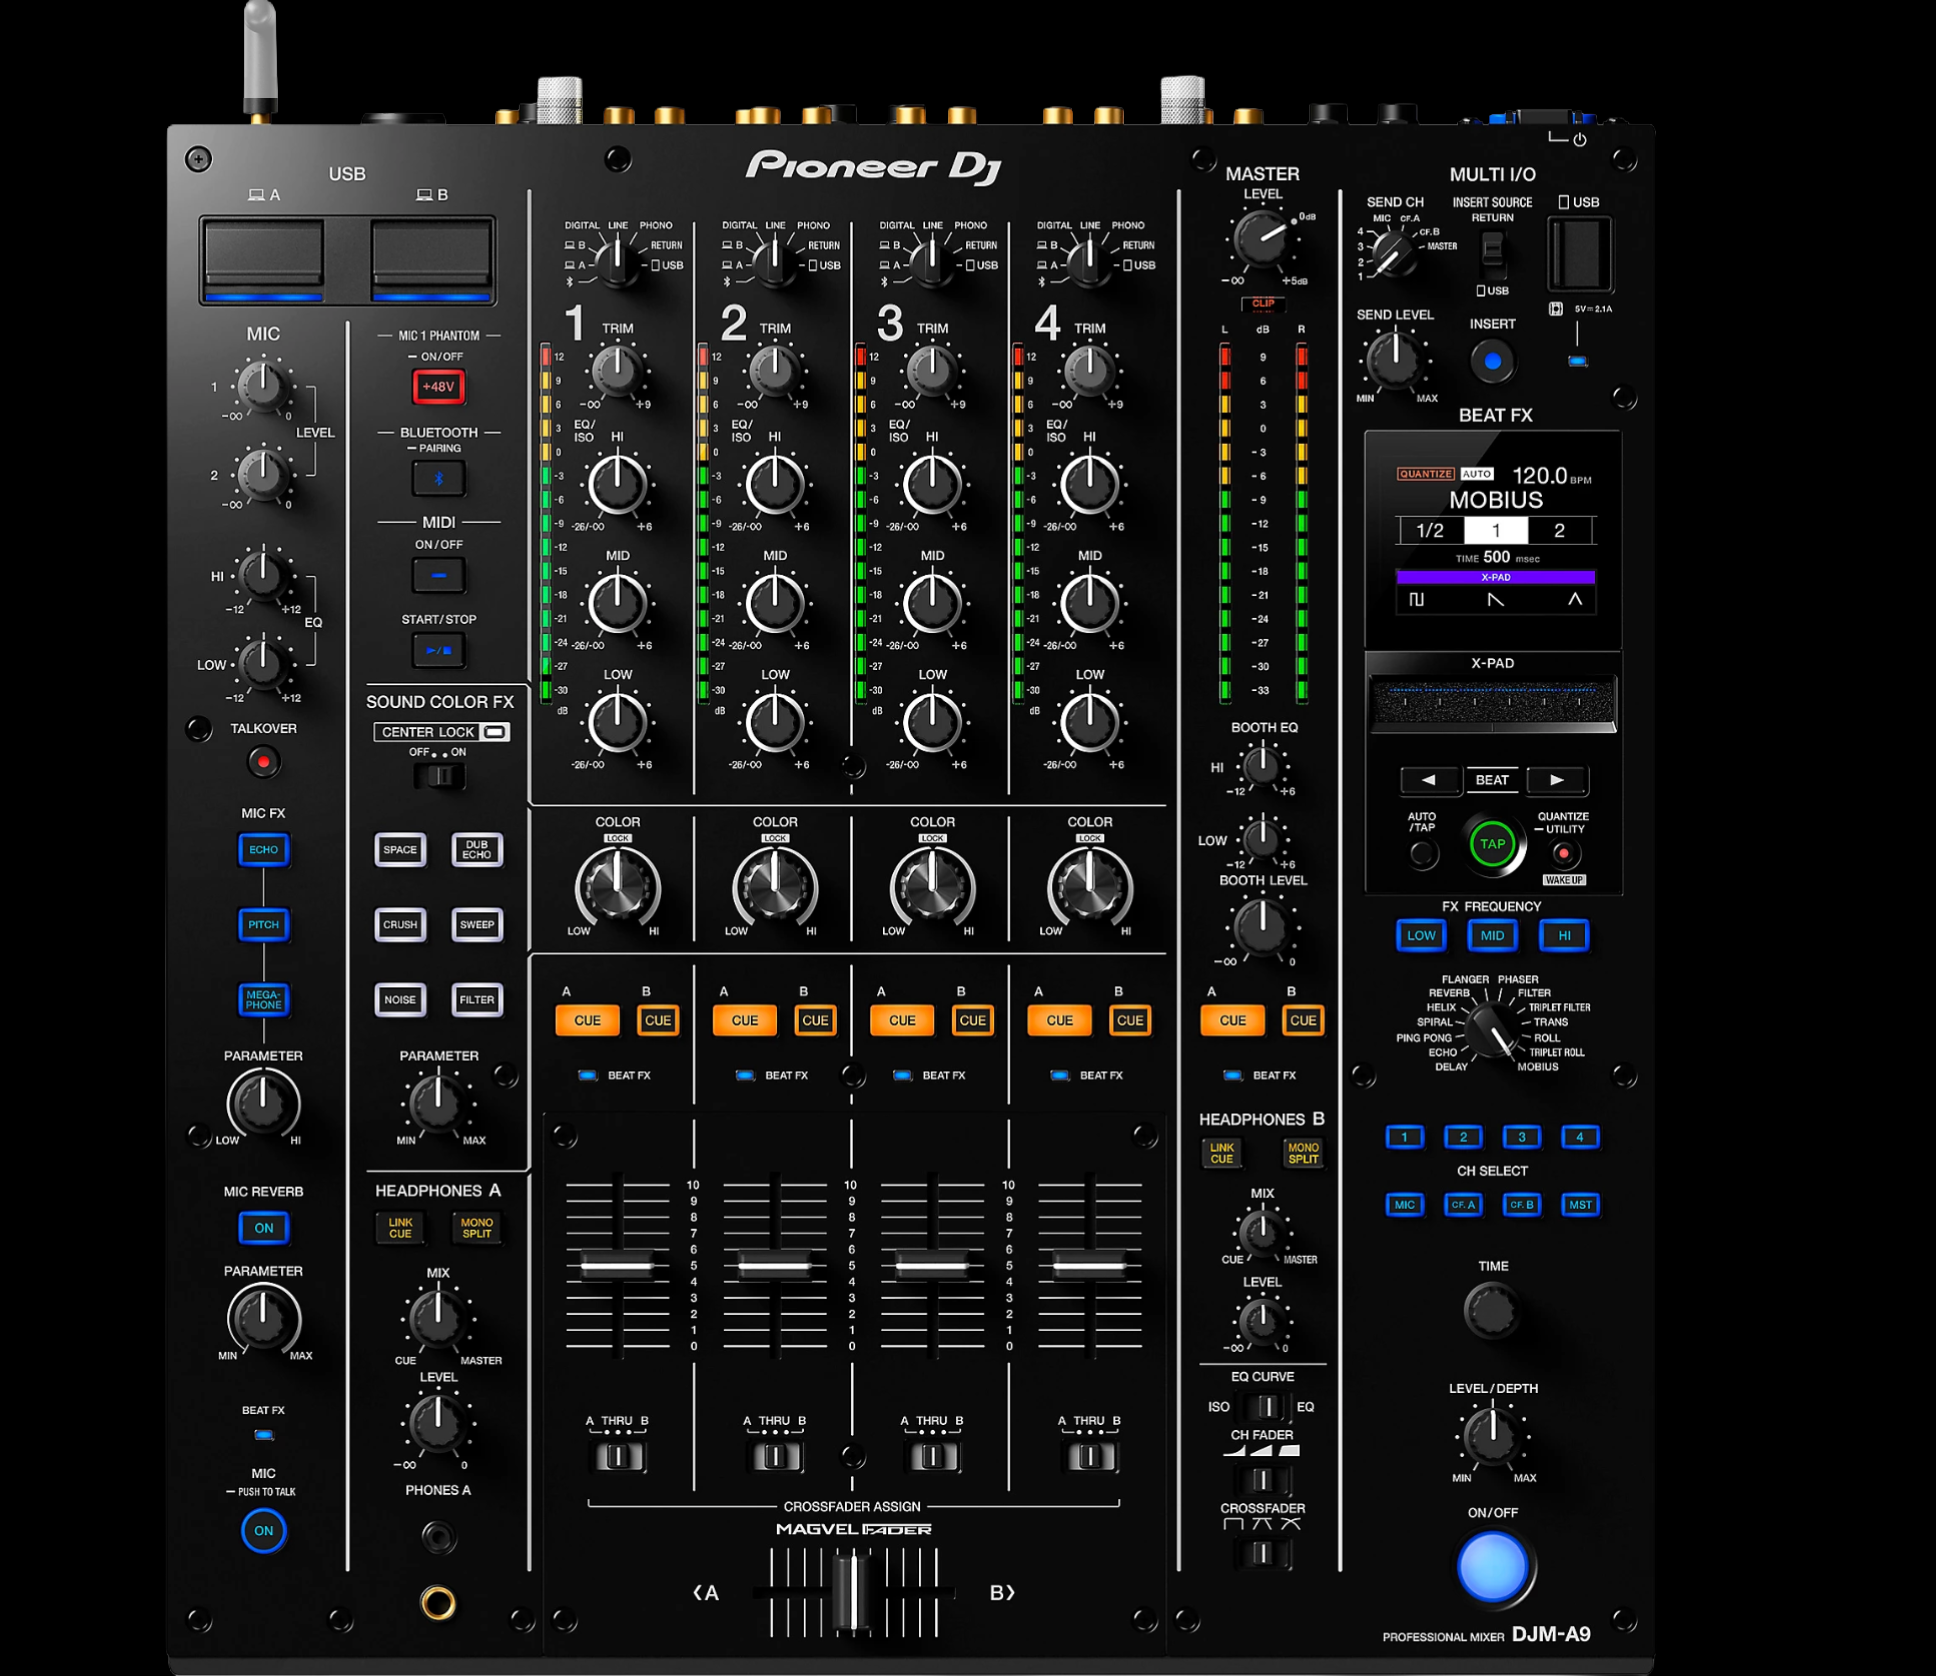The height and width of the screenshot is (1676, 1936).
Task: Click the Magvel crossfader handle
Action: pos(853,1591)
